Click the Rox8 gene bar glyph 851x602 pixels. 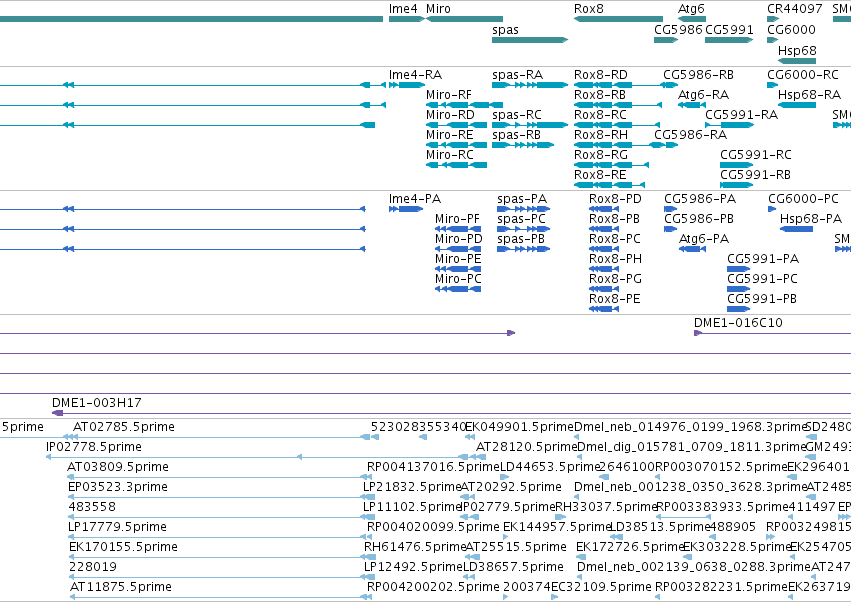point(618,19)
